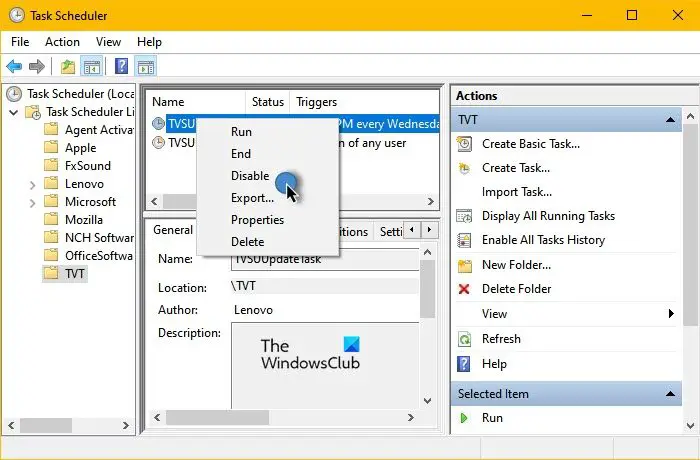The height and width of the screenshot is (460, 700).
Task: Collapse the Task Scheduler Library node
Action: [14, 112]
